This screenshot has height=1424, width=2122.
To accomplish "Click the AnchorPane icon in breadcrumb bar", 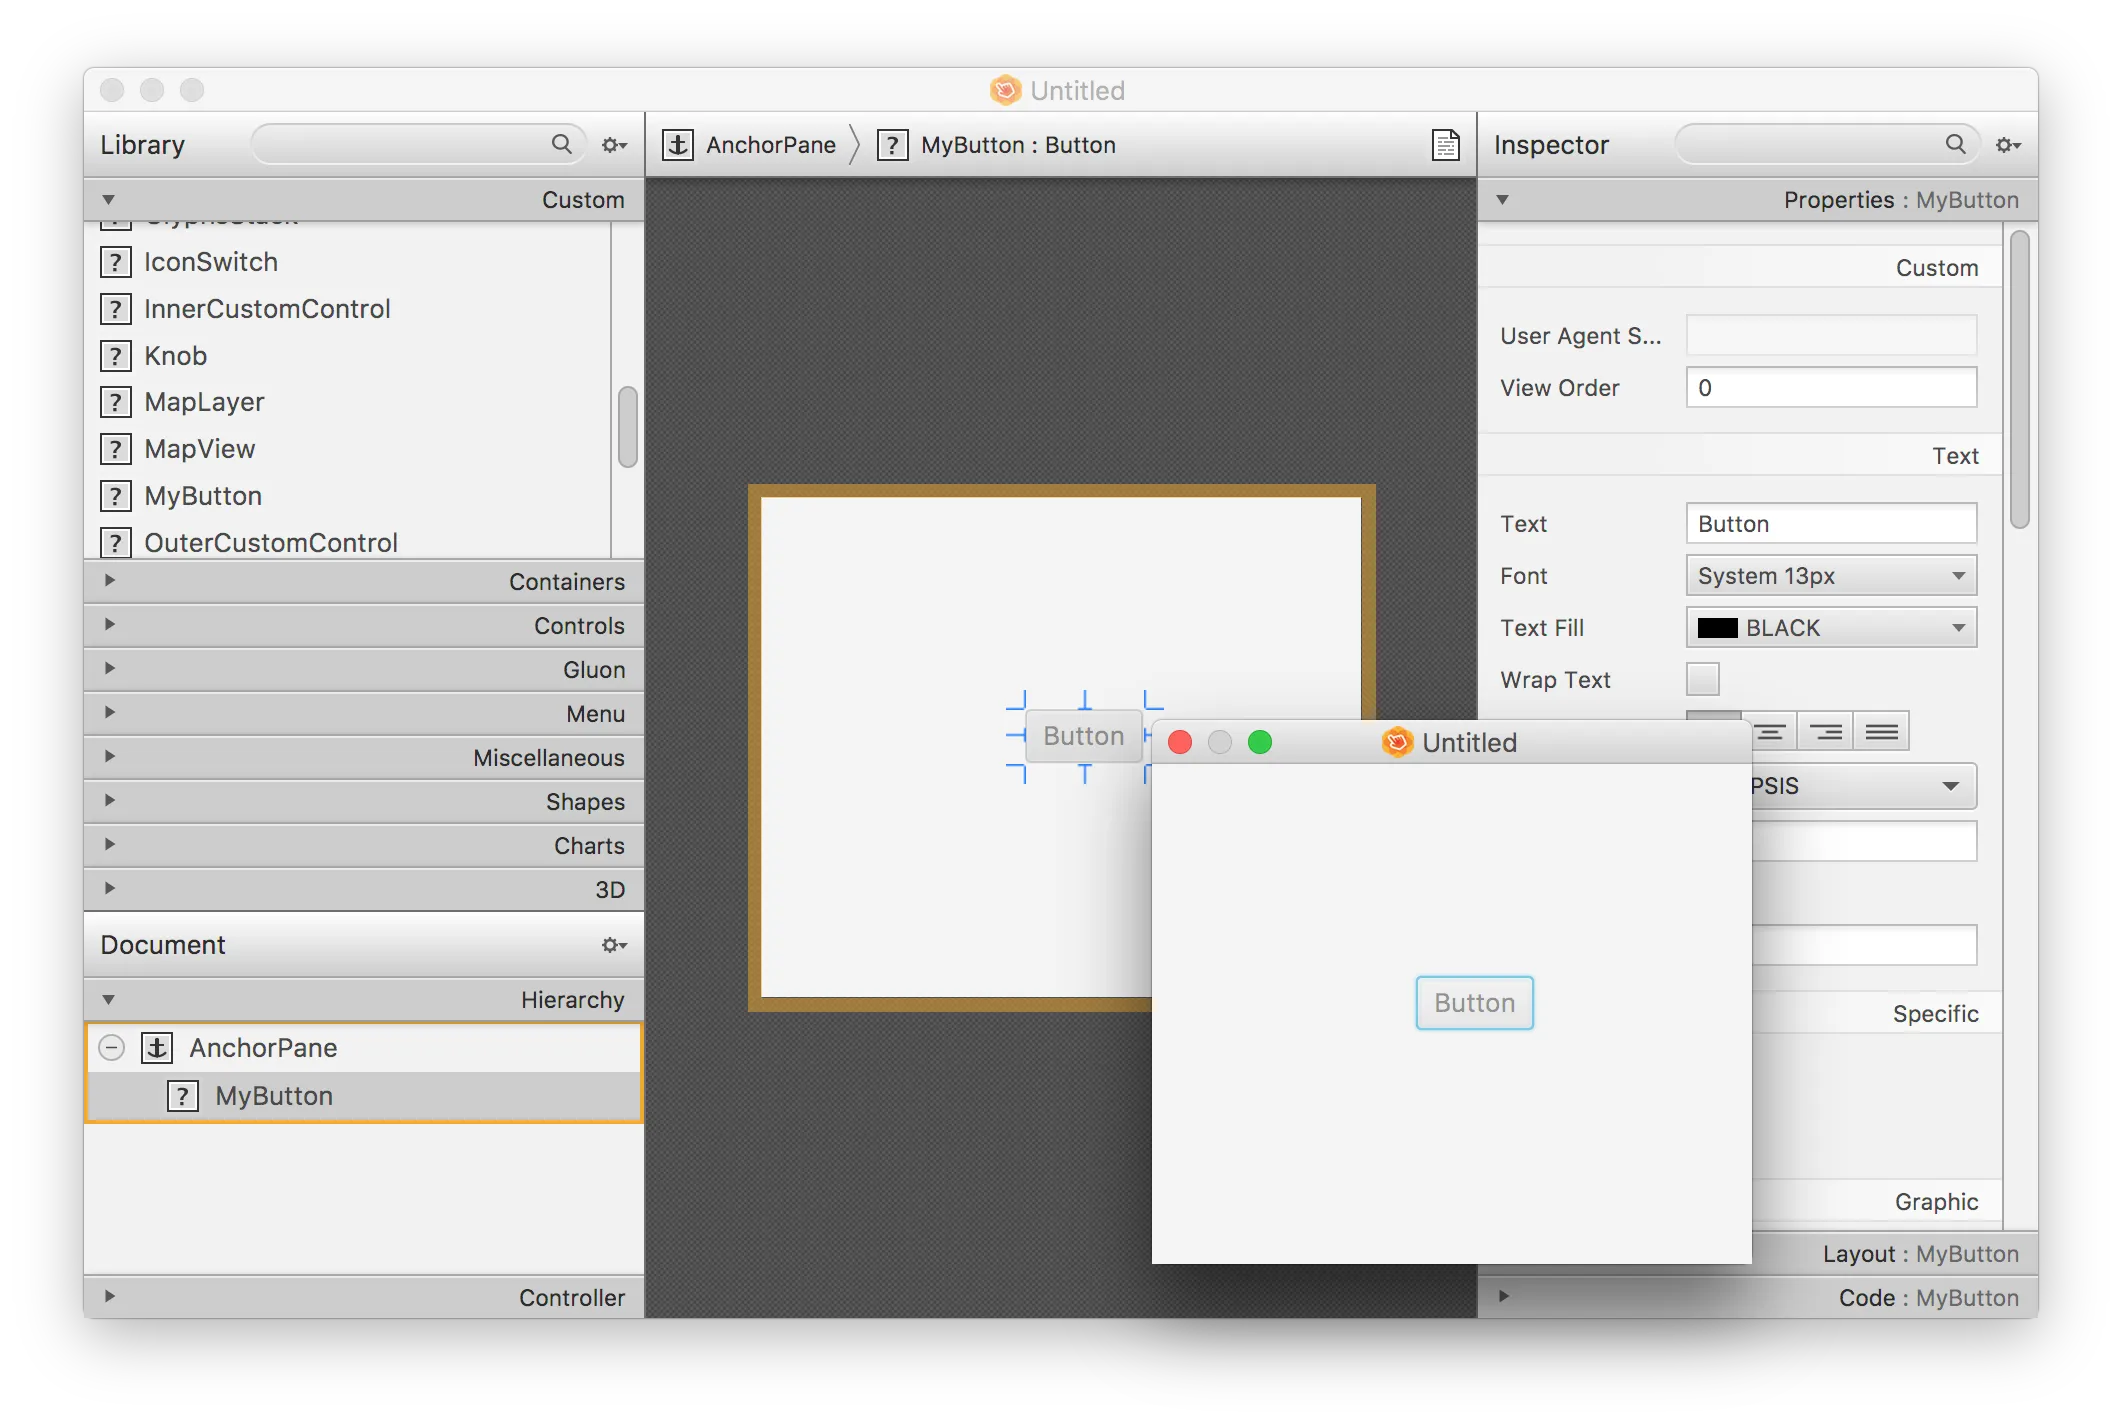I will coord(678,145).
